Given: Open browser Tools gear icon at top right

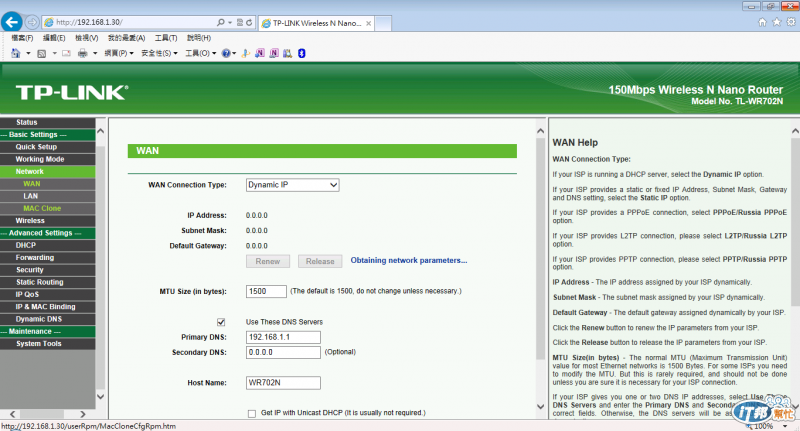Looking at the screenshot, I should [x=791, y=22].
